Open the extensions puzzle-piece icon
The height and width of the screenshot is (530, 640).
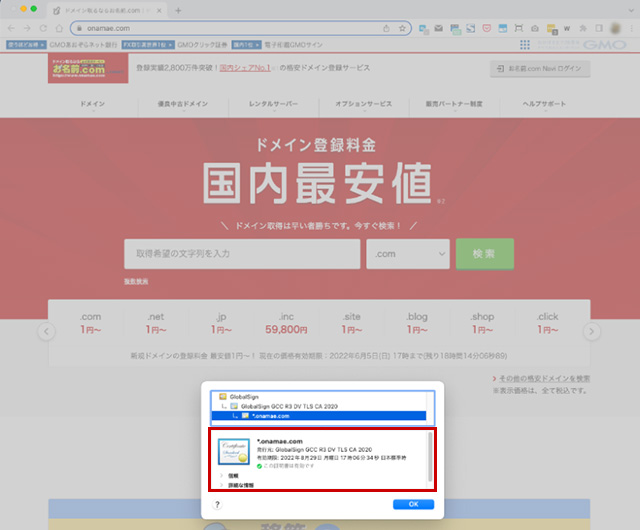pos(583,28)
